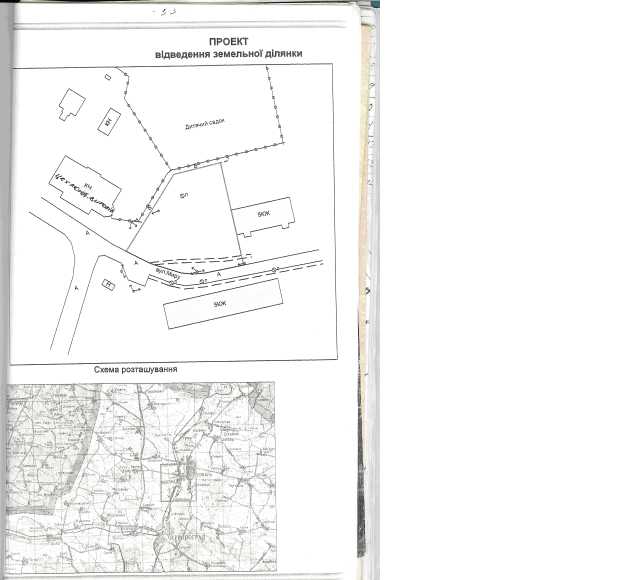
Task: Click the dotted fence line above the БП plot
Action: coord(225,155)
